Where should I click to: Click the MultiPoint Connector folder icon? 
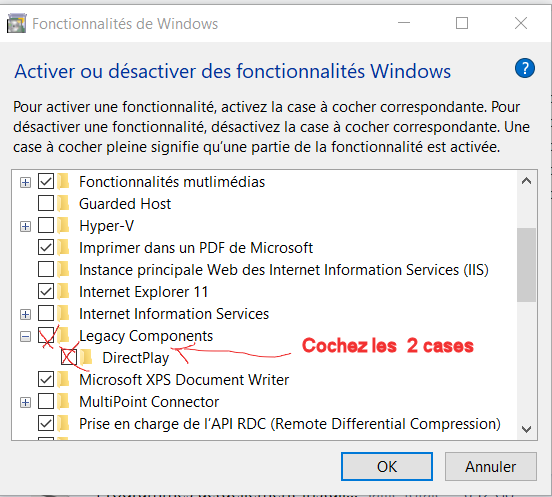click(x=64, y=402)
